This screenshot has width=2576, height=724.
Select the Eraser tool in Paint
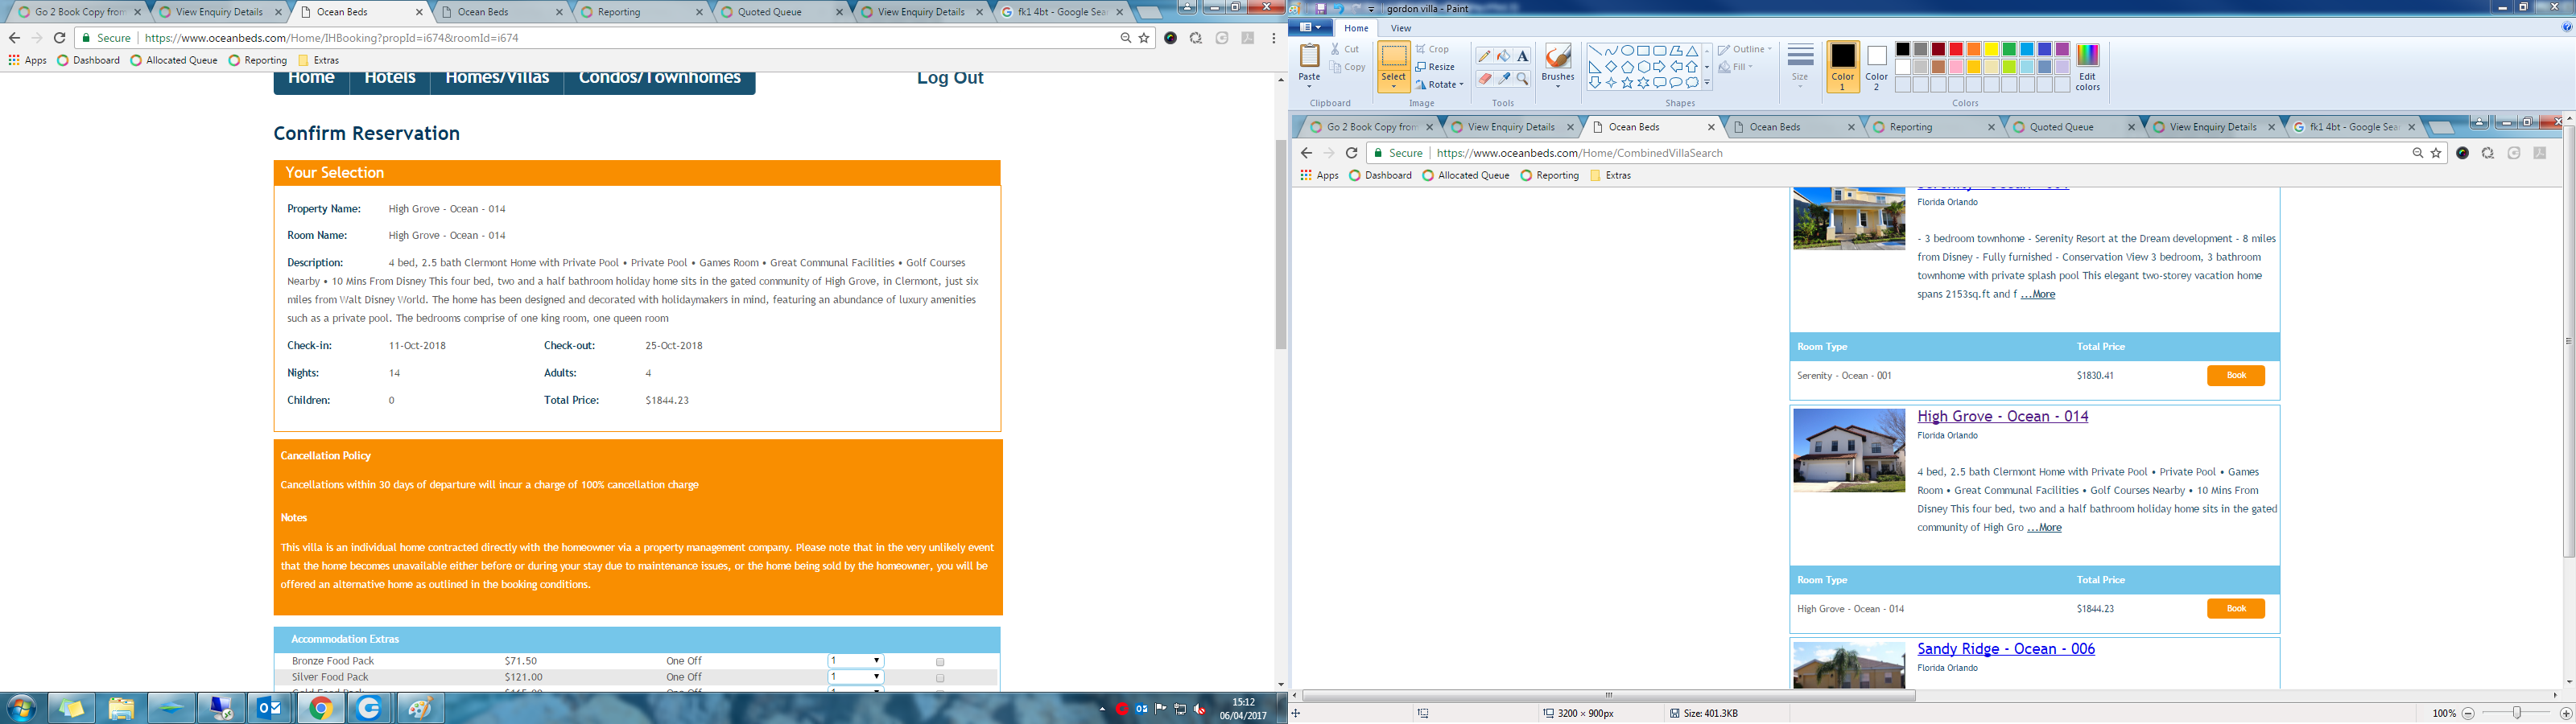1484,78
